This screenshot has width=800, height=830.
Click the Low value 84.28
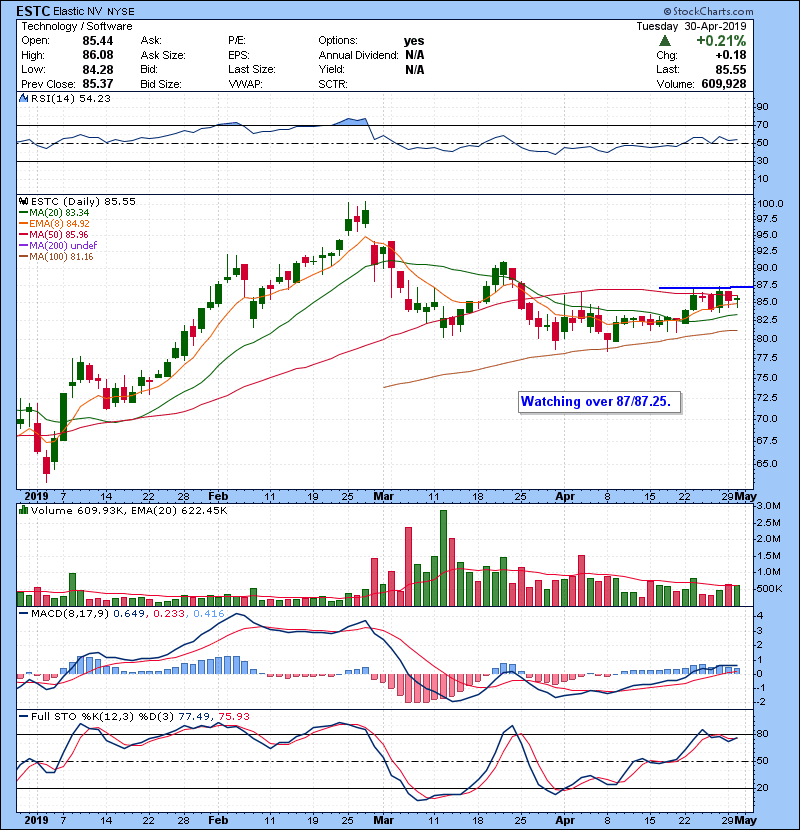point(98,69)
